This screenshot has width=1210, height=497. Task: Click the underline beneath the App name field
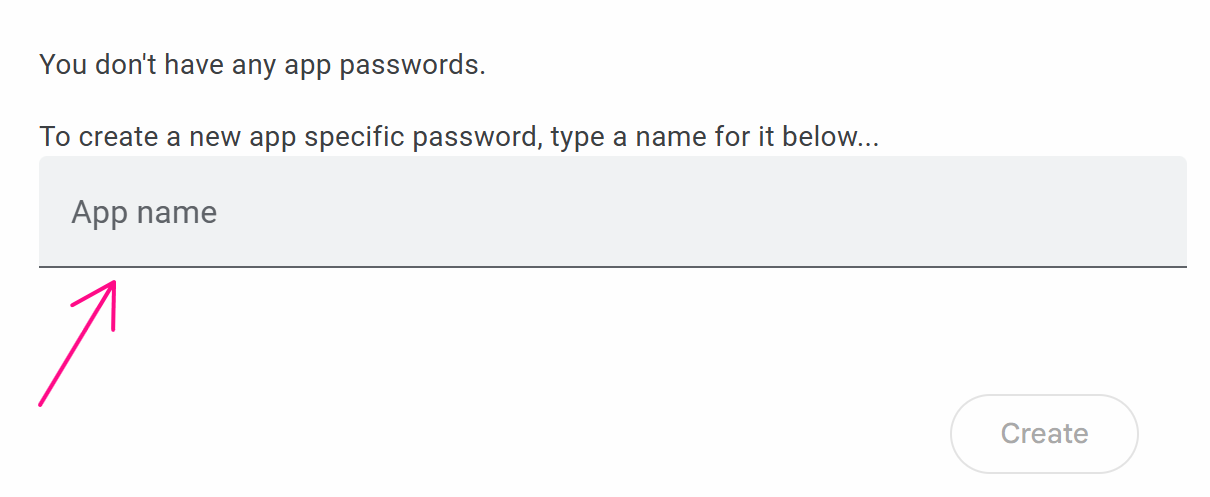point(612,267)
